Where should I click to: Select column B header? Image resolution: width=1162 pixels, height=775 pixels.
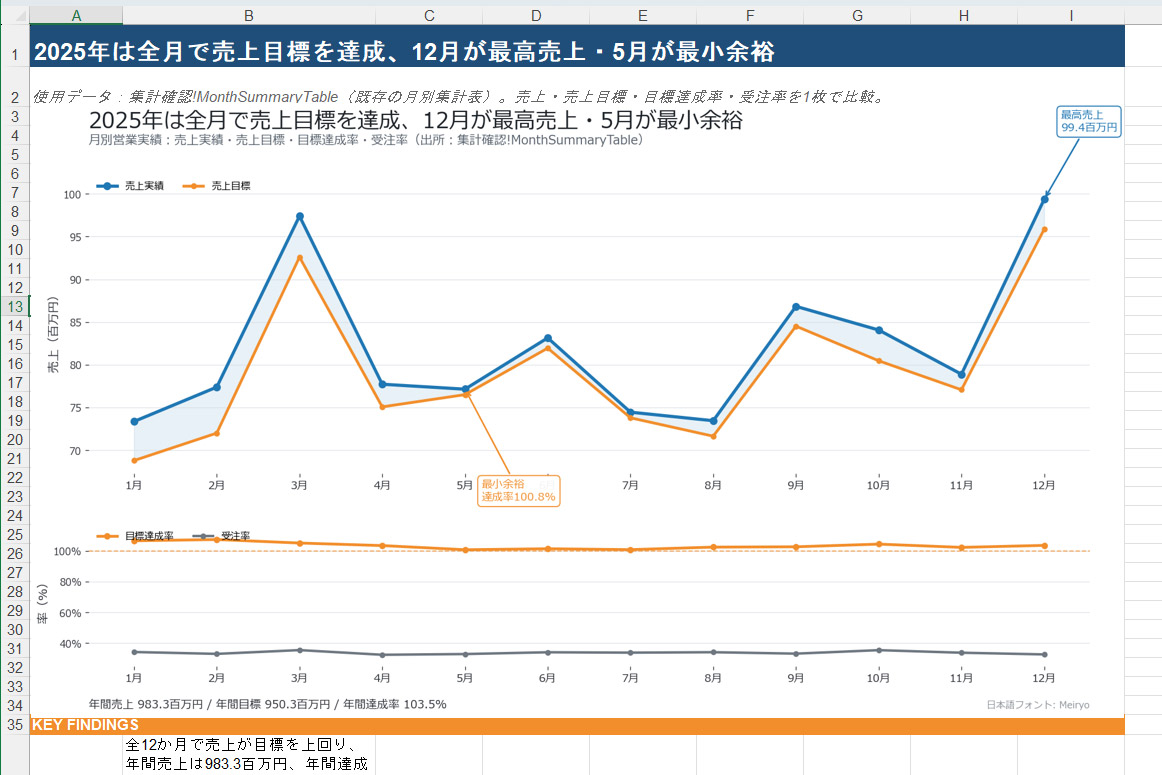coord(249,16)
